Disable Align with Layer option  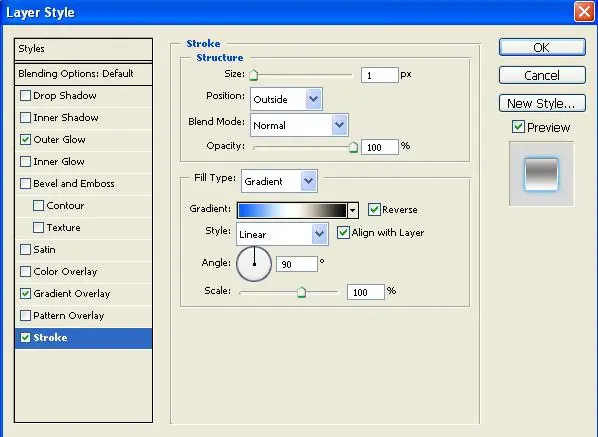coord(343,232)
